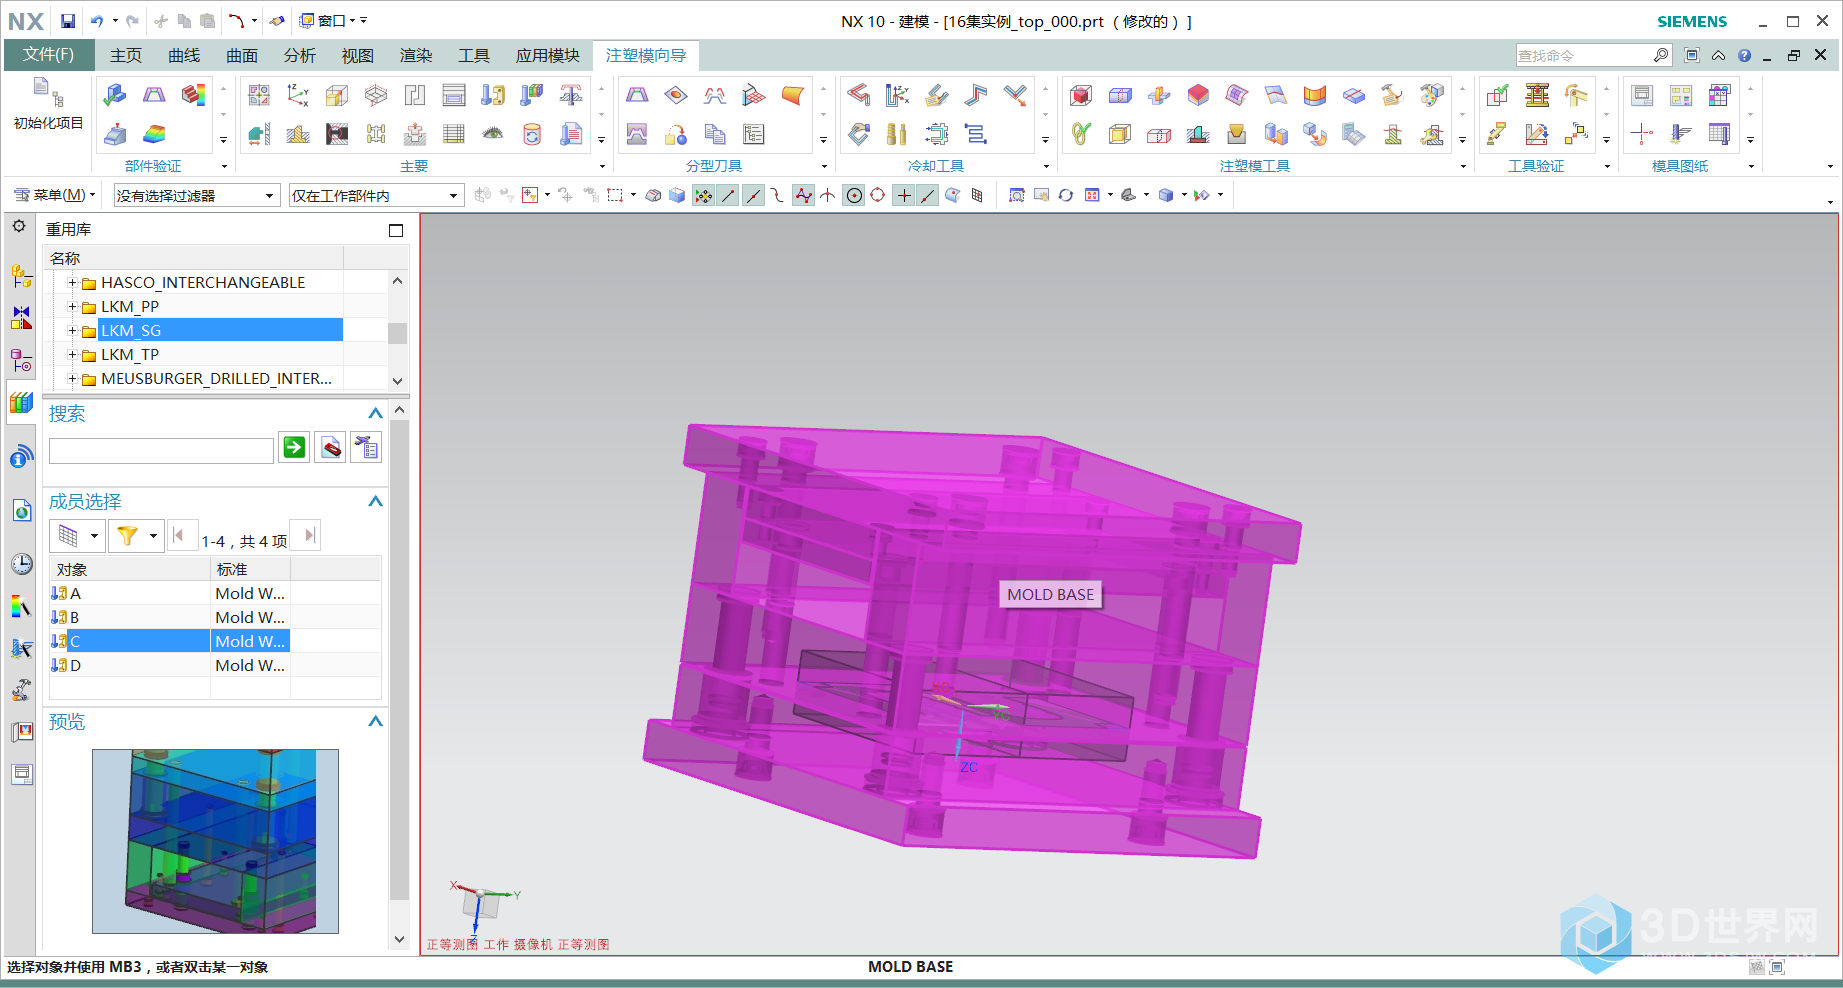
Task: Click the Workpiece box icon in 主要 group
Action: 337,95
